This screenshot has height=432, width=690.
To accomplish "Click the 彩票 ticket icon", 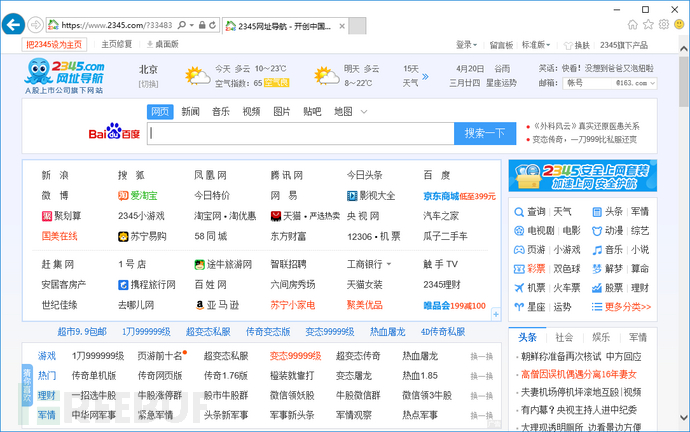I will pyautogui.click(x=519, y=269).
